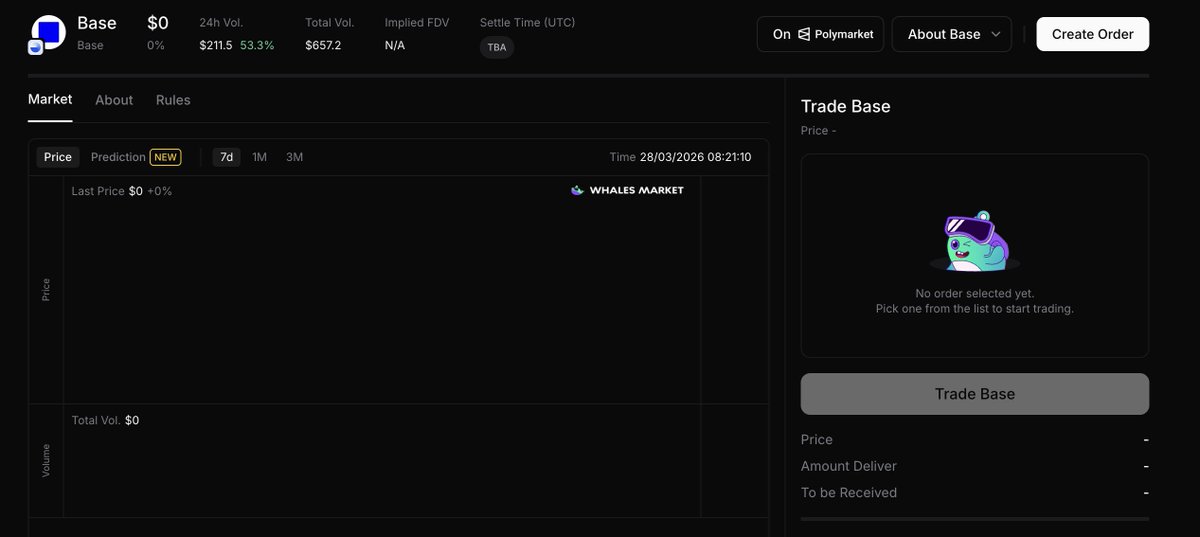This screenshot has height=537, width=1200.
Task: Click the small chain badge on Base logo
Action: click(35, 47)
